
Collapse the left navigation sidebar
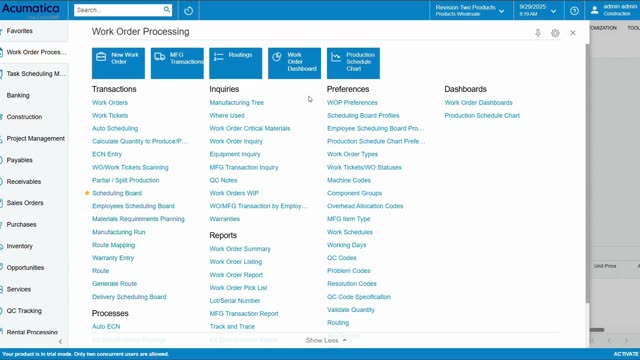60,341
